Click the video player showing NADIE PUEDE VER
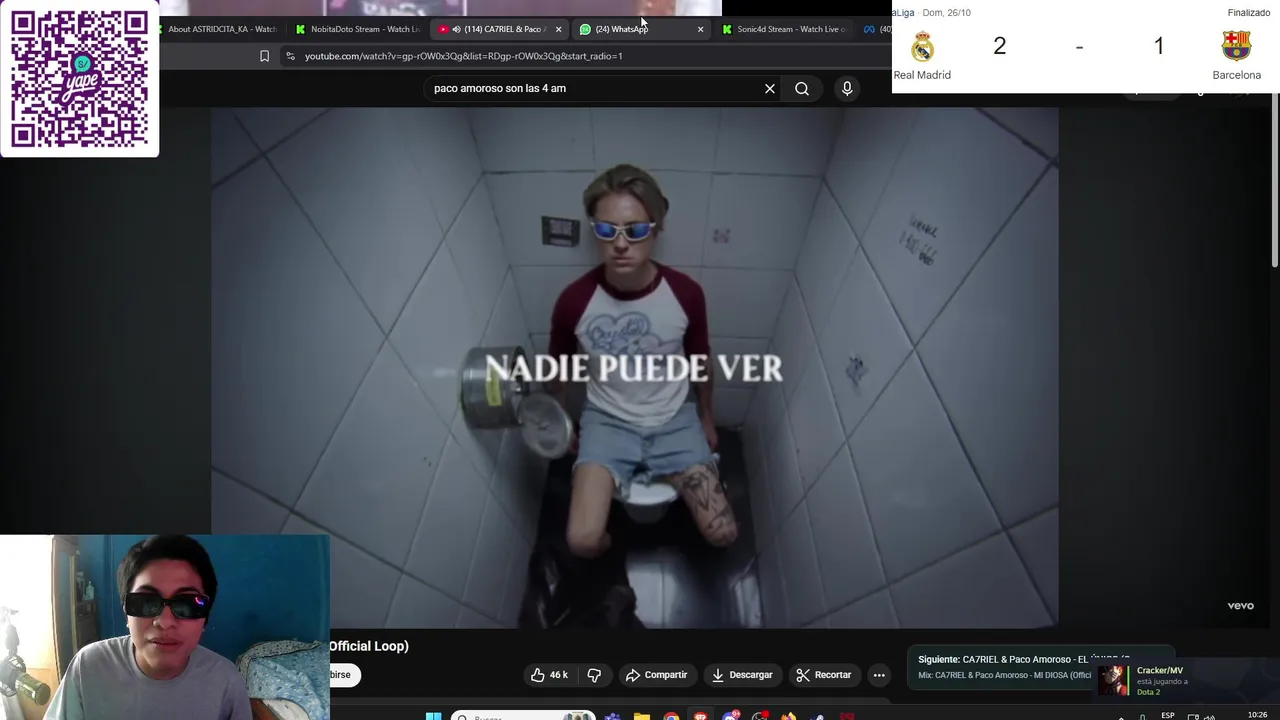Viewport: 1280px width, 720px height. click(x=634, y=368)
